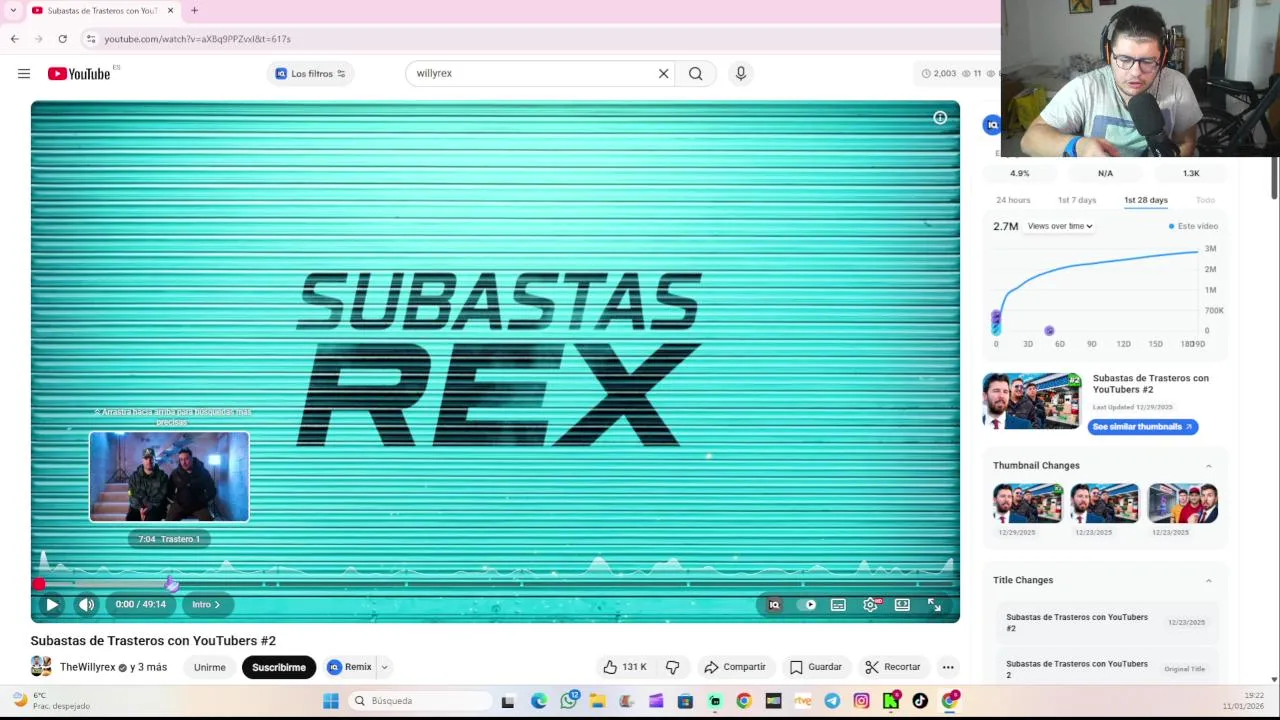Open thumbnail change dated 12/29/2025

coord(1027,504)
